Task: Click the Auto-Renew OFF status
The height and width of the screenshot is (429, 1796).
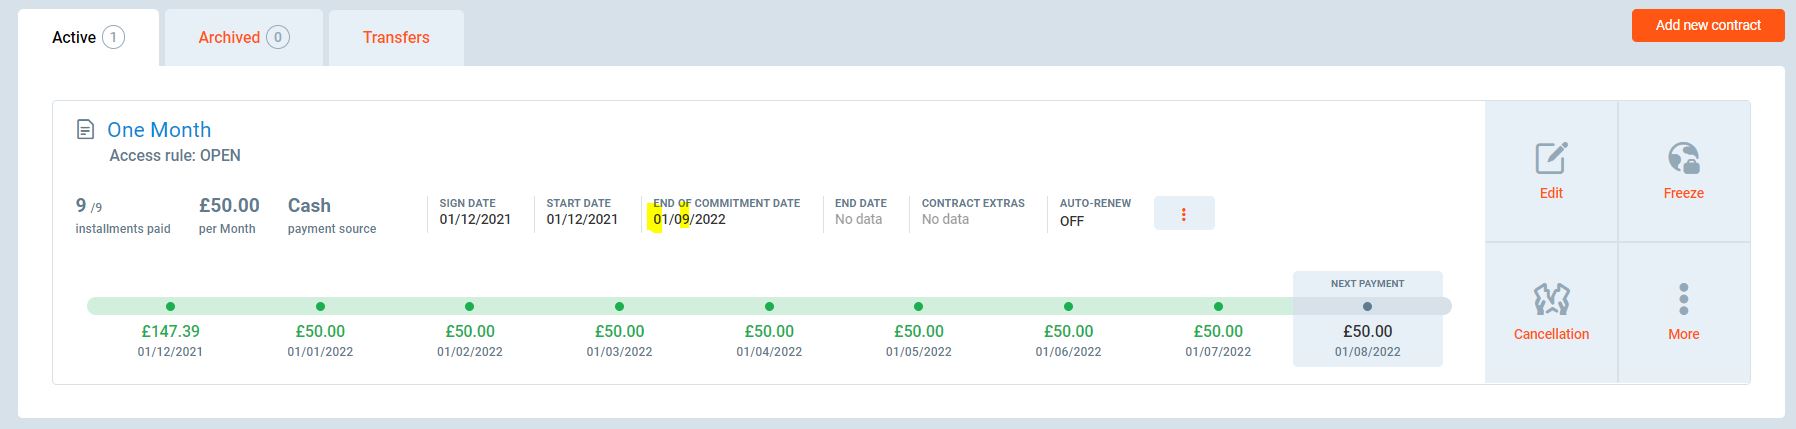Action: (1072, 221)
